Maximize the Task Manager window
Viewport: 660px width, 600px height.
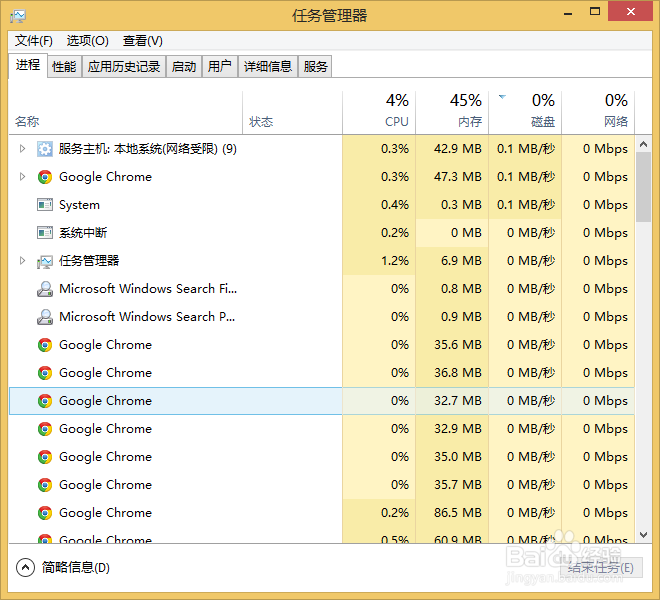coord(595,11)
